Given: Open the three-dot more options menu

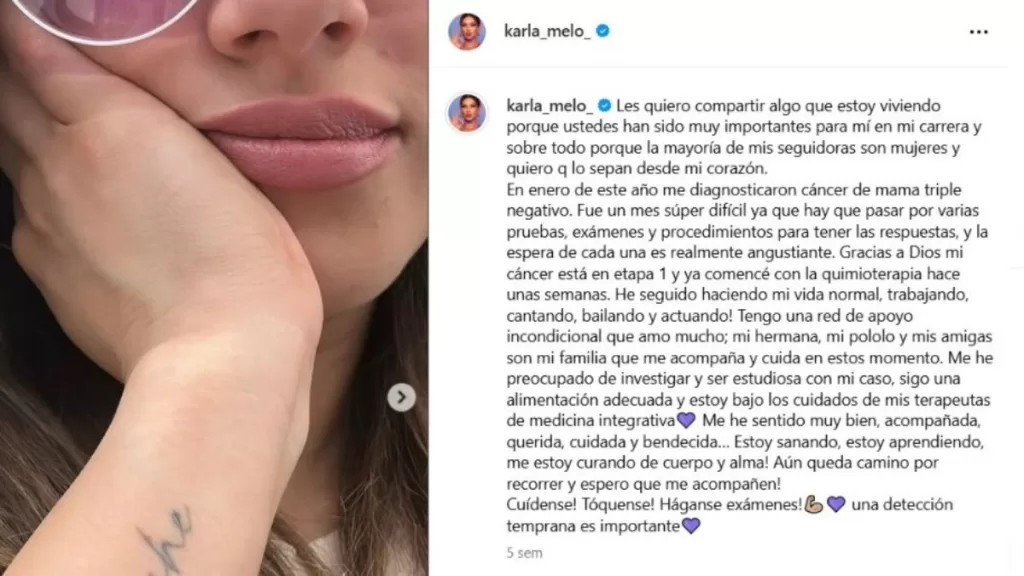Looking at the screenshot, I should coord(978,32).
